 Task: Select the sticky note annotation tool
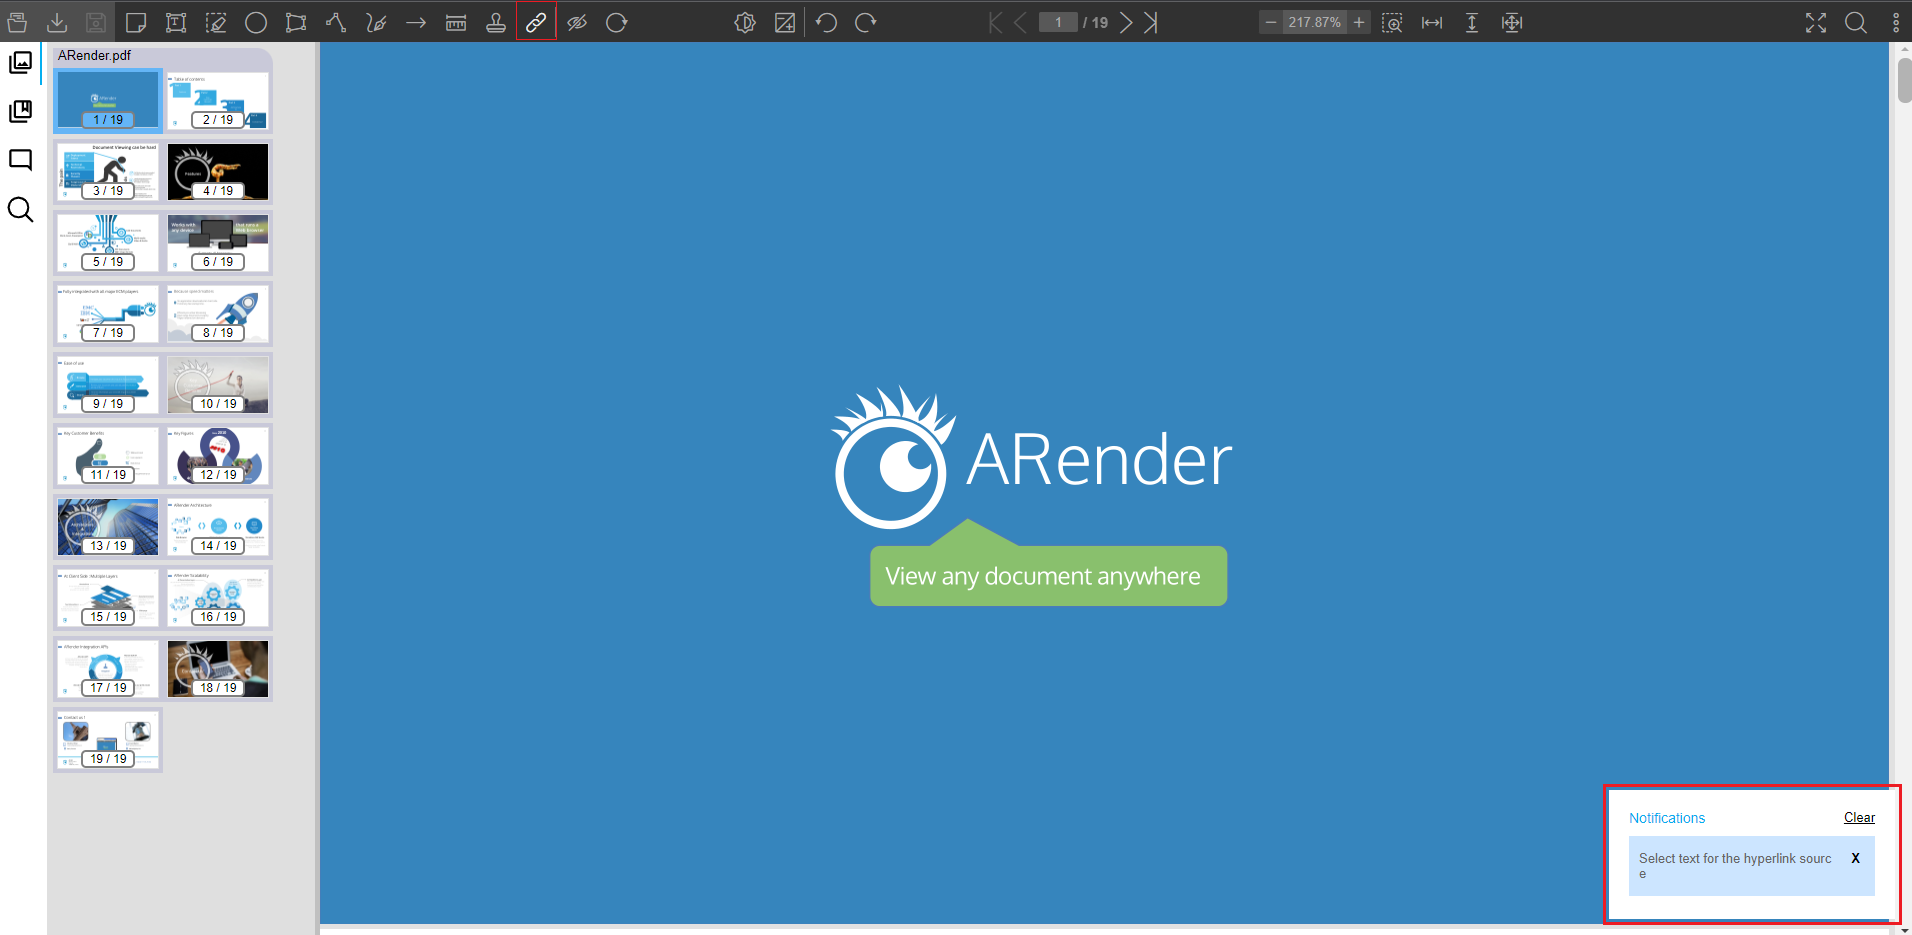click(x=136, y=22)
